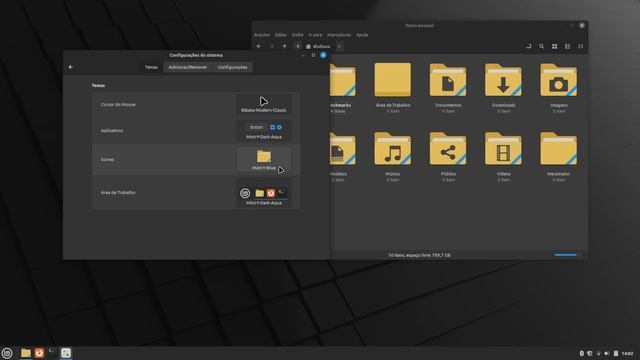Image resolution: width=640 pixels, height=360 pixels.
Task: Select the Área de Trabalho folder icon
Action: (x=393, y=80)
